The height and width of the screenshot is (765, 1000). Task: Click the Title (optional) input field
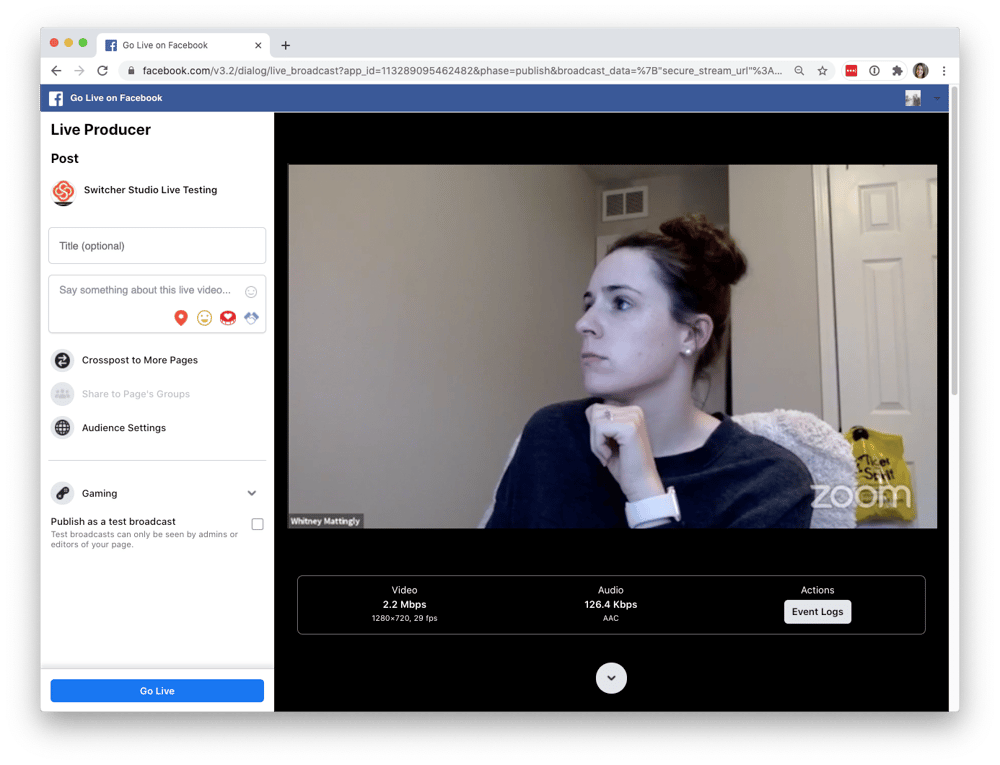[157, 245]
